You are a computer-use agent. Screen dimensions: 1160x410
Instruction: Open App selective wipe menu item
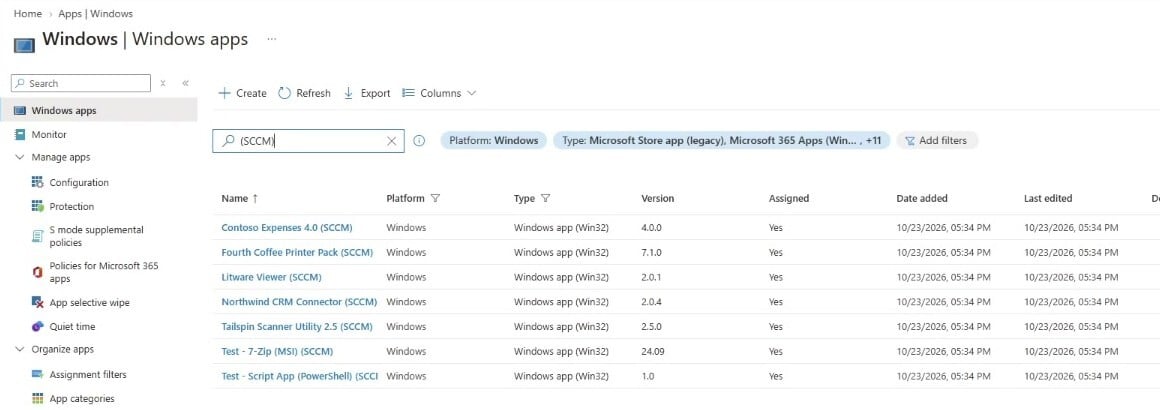(90, 303)
